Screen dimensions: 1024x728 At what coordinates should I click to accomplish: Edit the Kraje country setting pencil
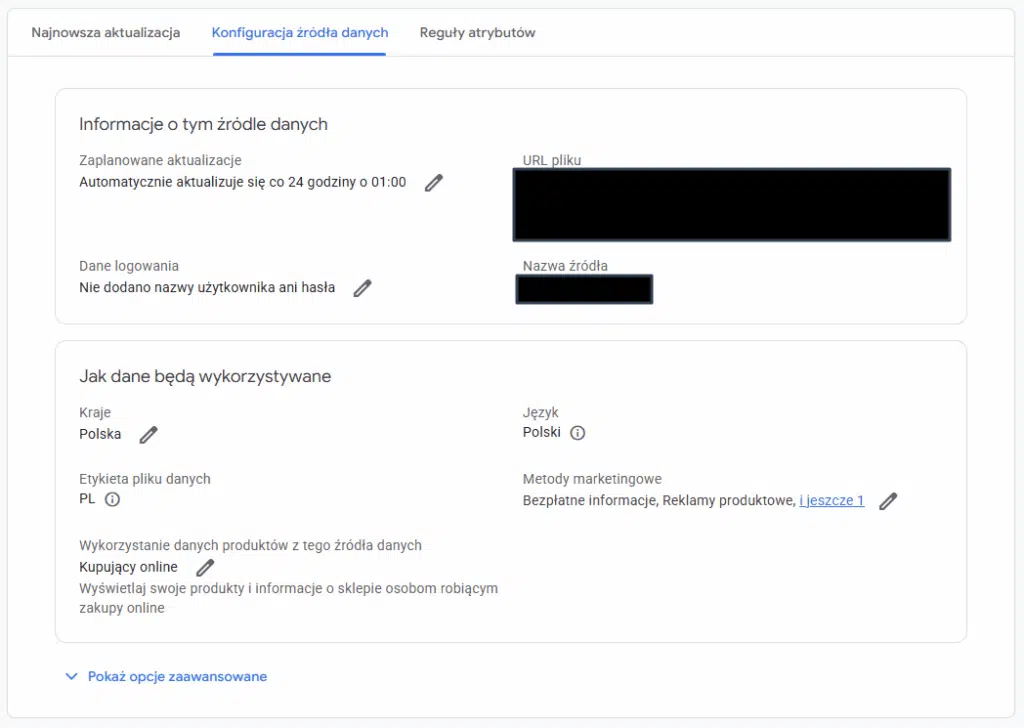(148, 434)
